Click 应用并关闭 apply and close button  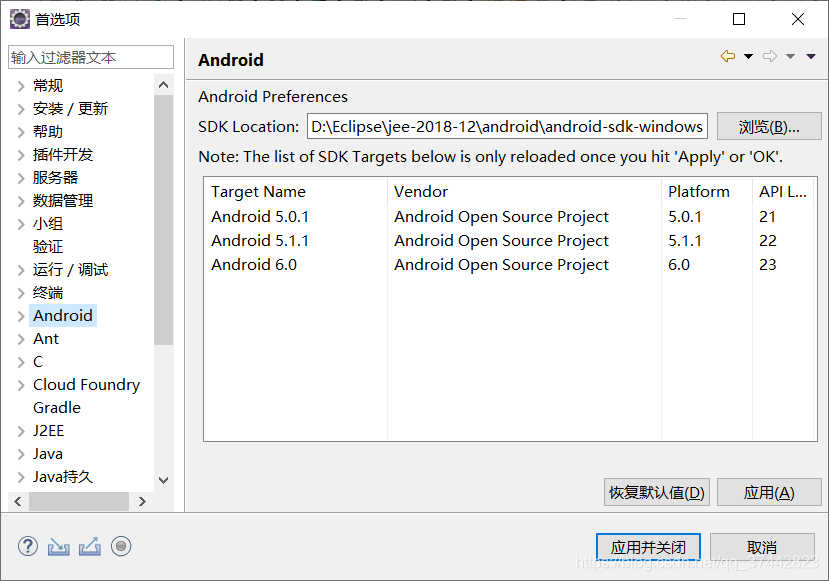click(x=648, y=547)
